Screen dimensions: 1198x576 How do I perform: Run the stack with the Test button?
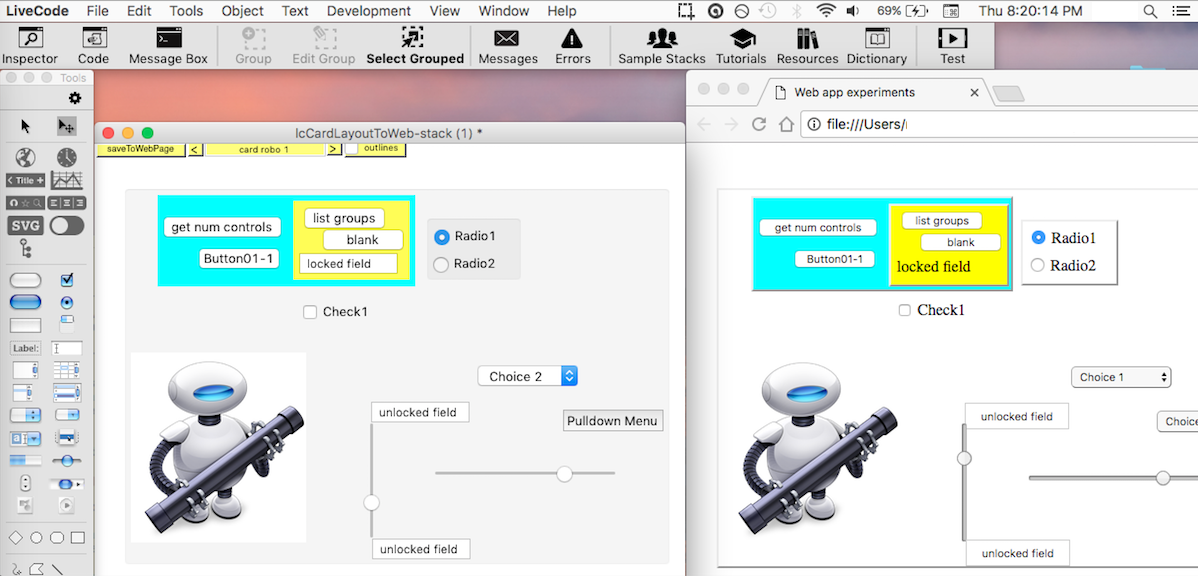[x=951, y=45]
